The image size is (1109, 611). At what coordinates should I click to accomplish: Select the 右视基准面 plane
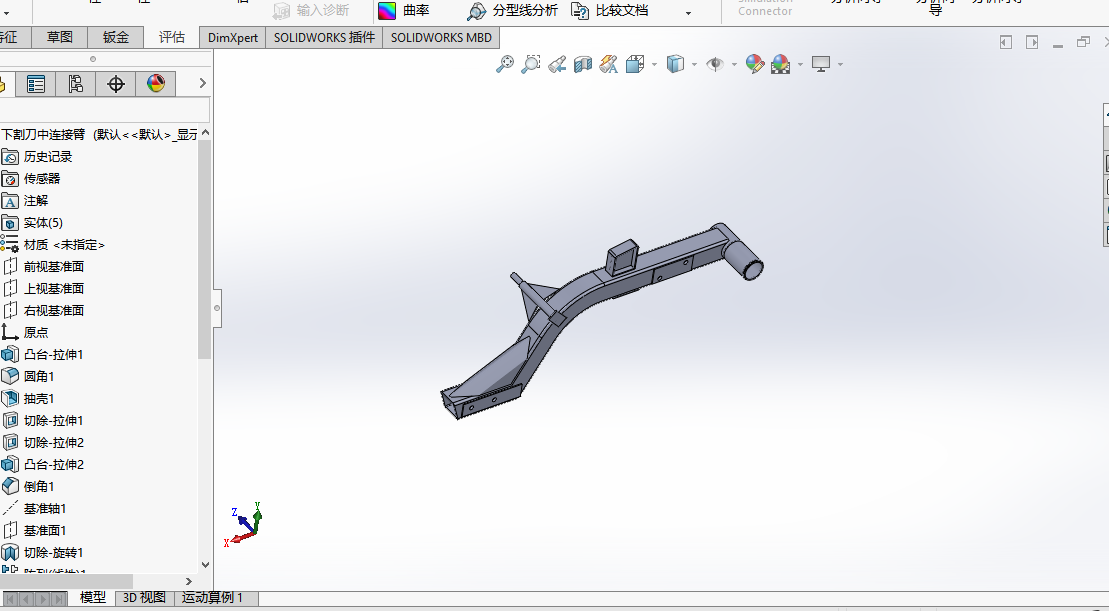point(54,310)
